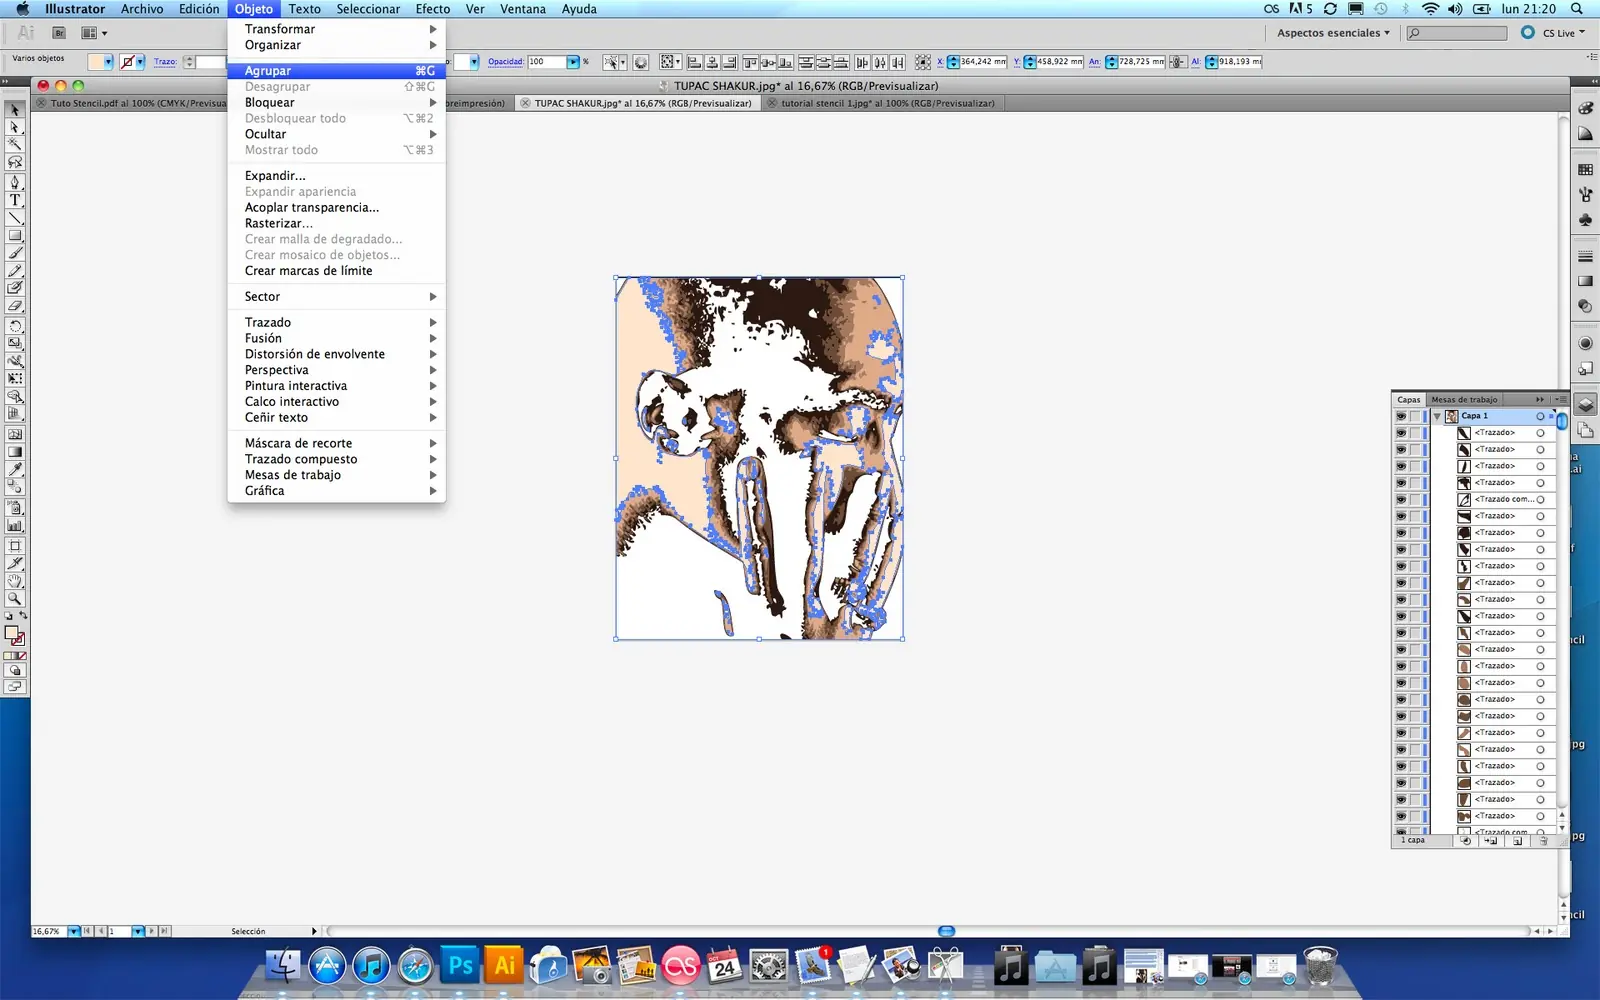Click the Trazo link in control bar

[165, 62]
